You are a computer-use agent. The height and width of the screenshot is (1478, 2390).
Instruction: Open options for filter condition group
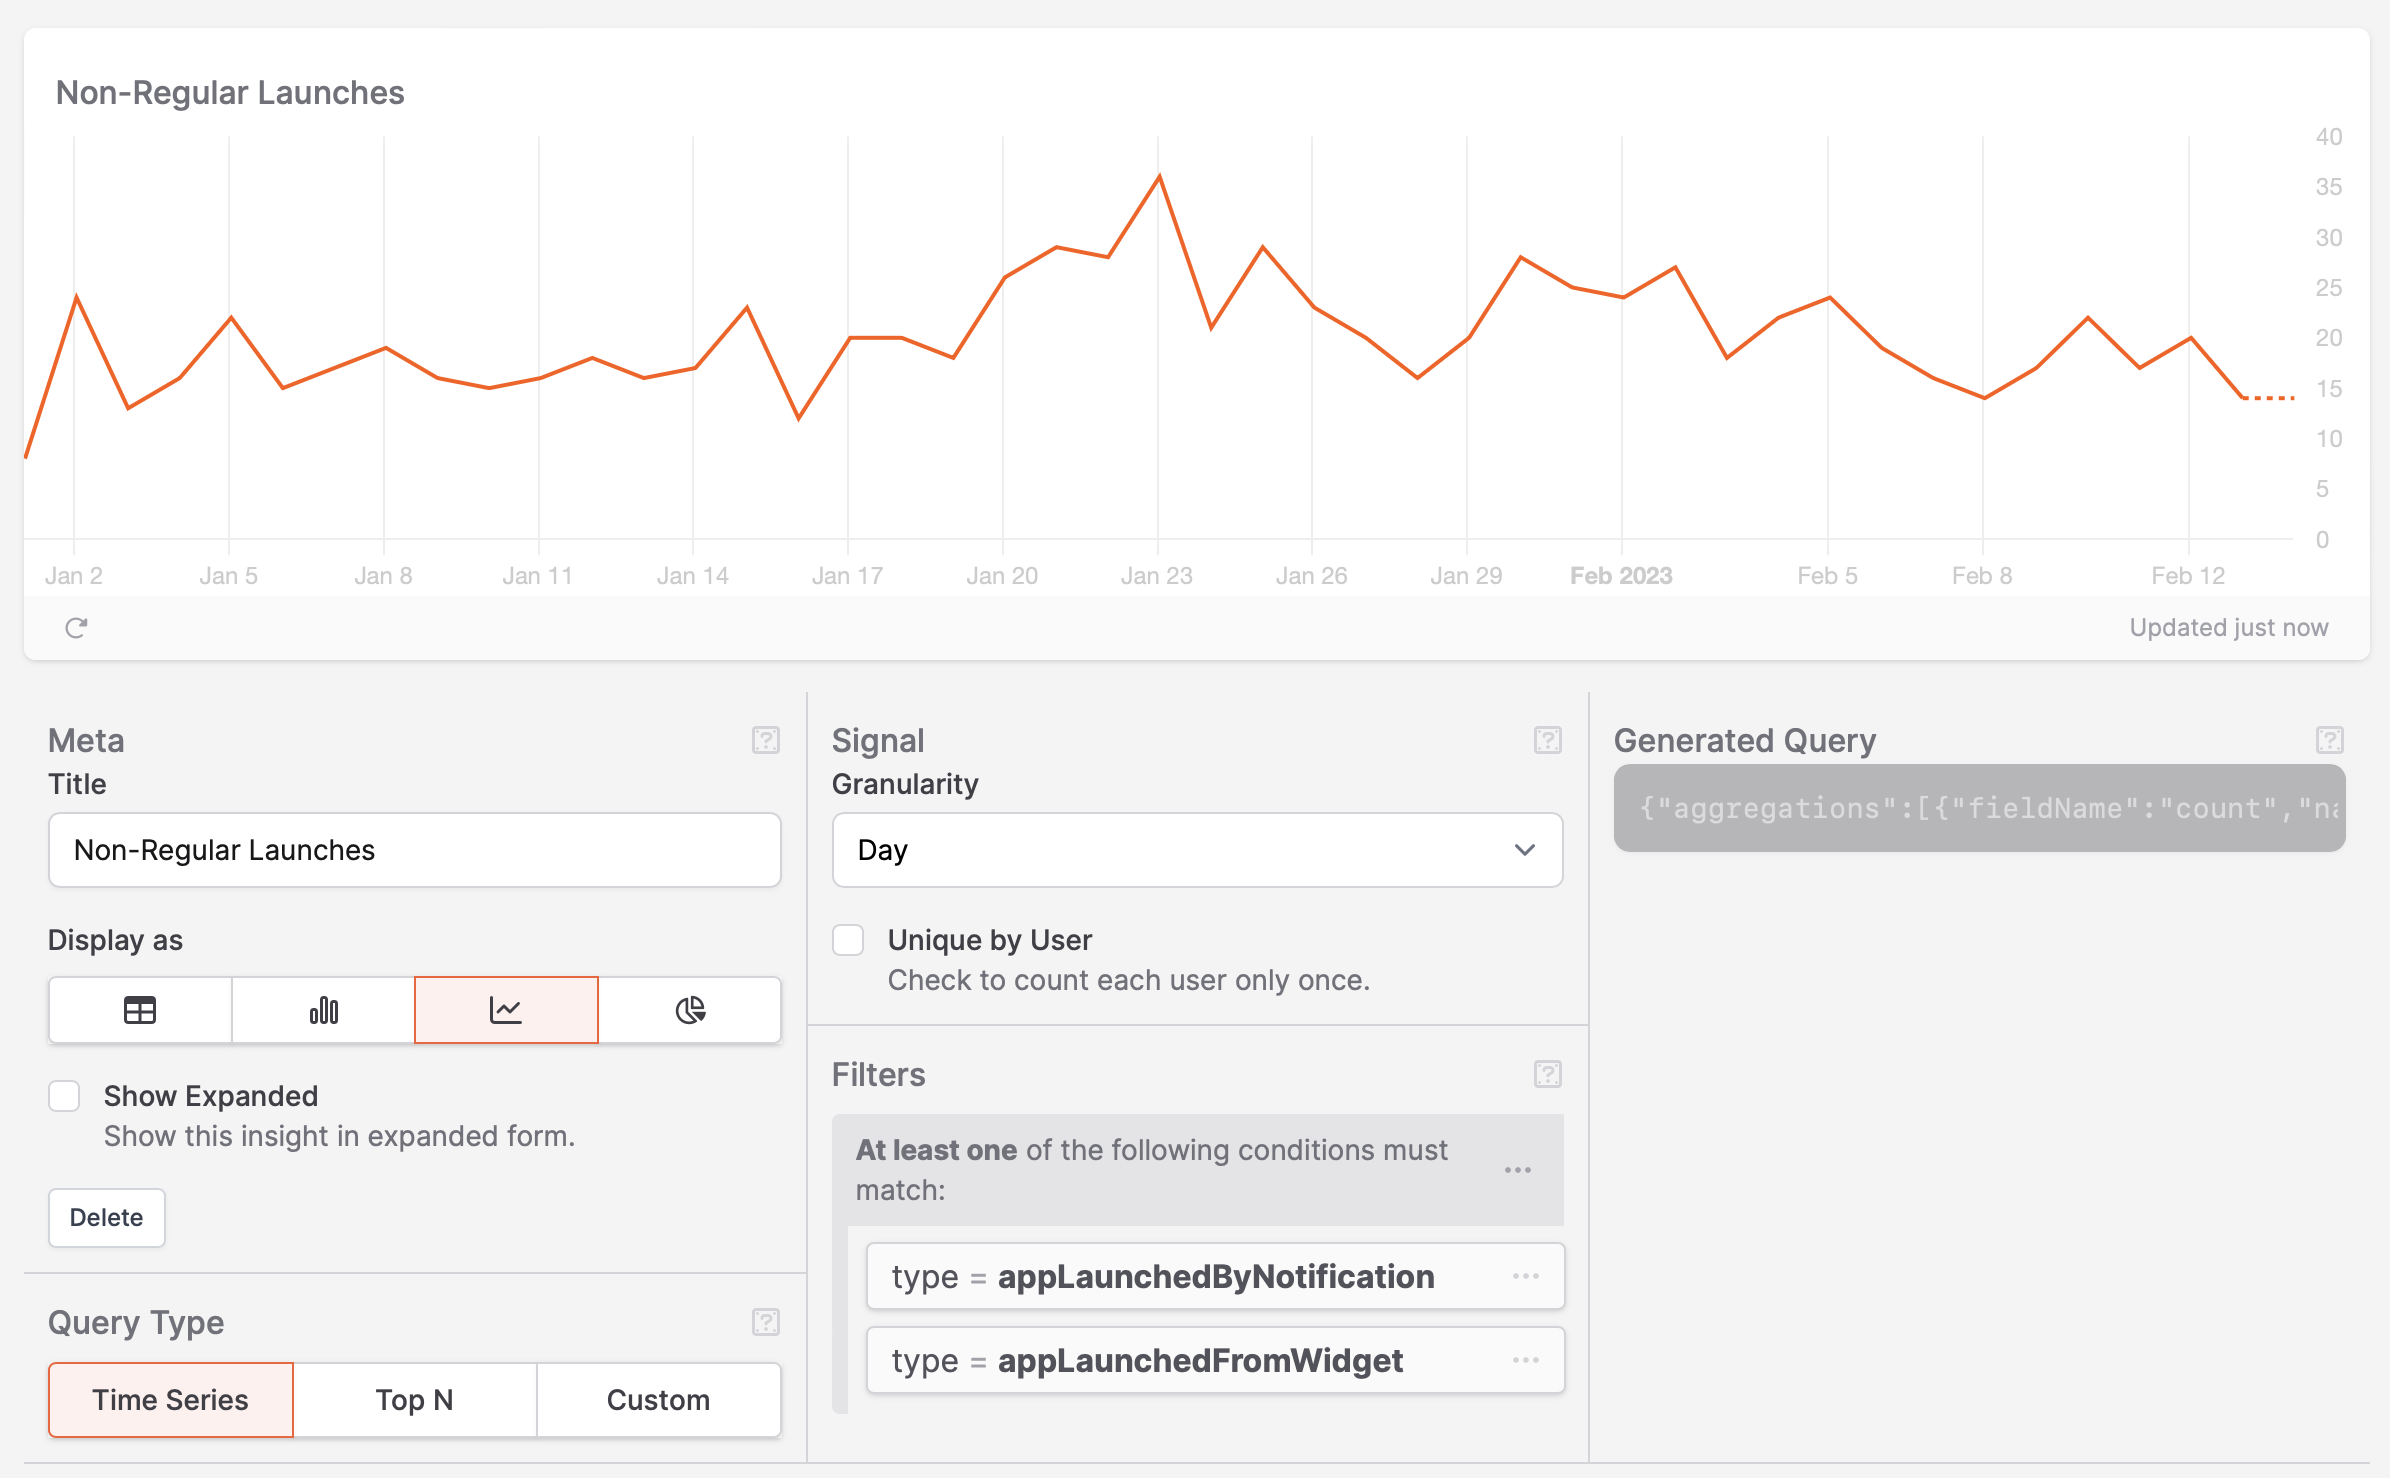[1517, 1170]
